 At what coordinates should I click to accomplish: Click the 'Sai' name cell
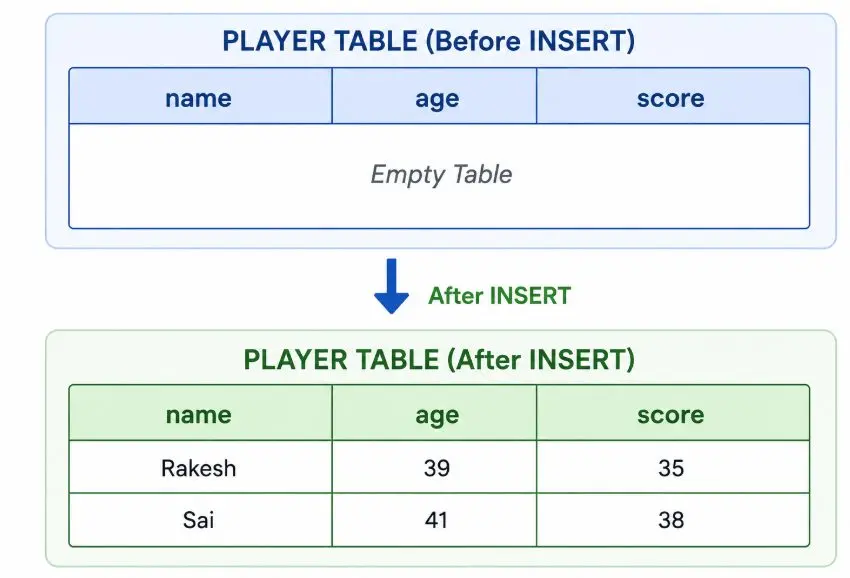[x=200, y=519]
